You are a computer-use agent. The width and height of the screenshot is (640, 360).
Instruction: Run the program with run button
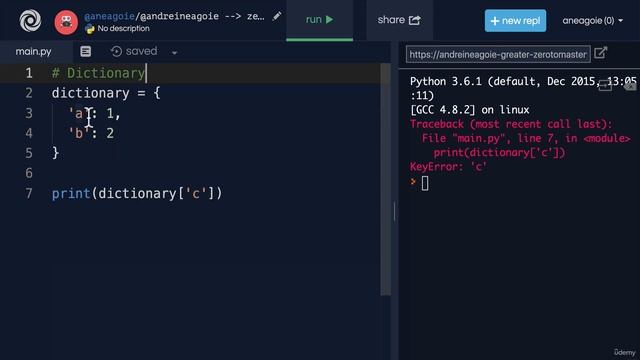[x=319, y=20]
